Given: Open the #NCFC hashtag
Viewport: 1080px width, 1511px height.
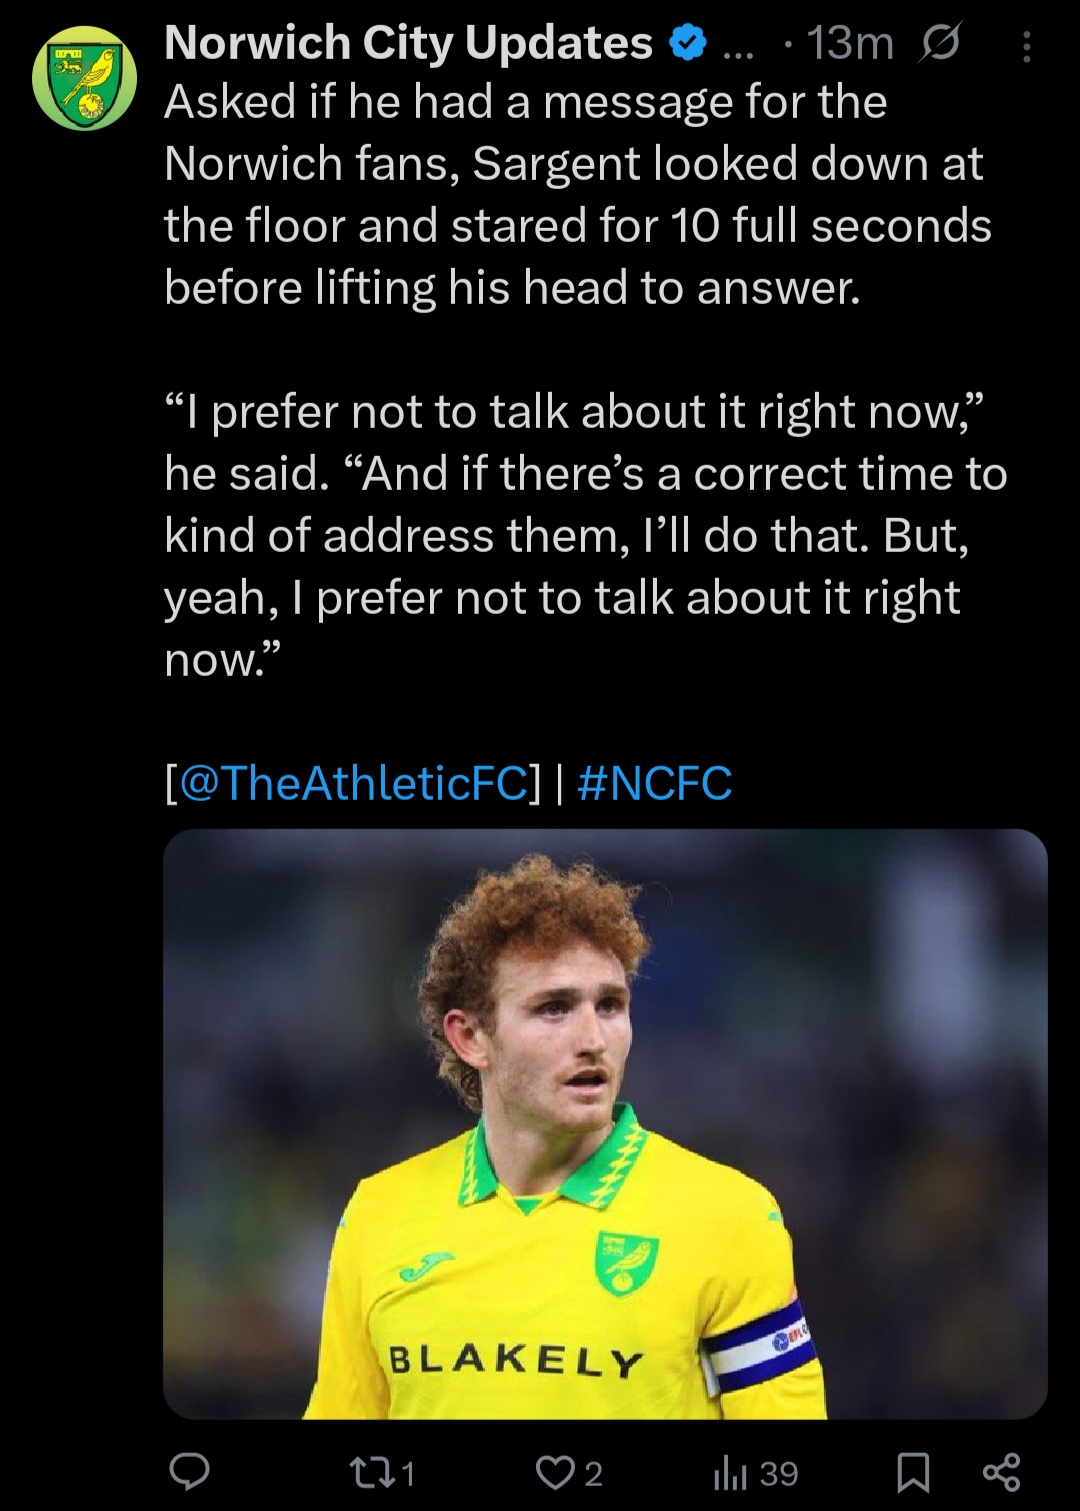Looking at the screenshot, I should click(x=655, y=782).
